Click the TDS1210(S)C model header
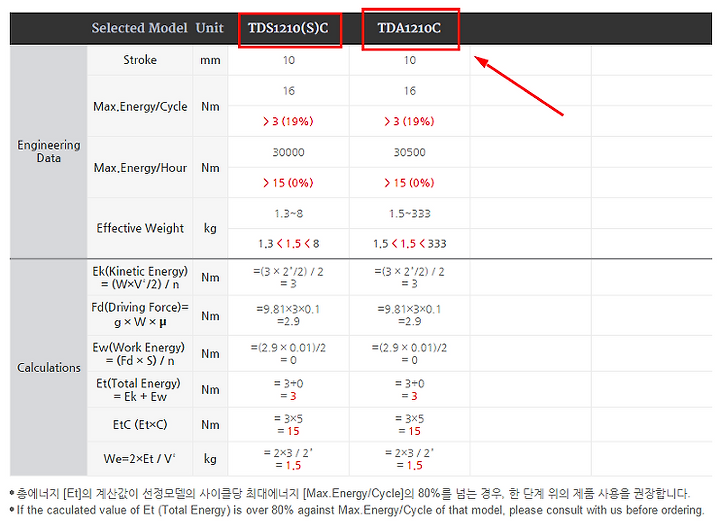720x528 pixels. (288, 28)
